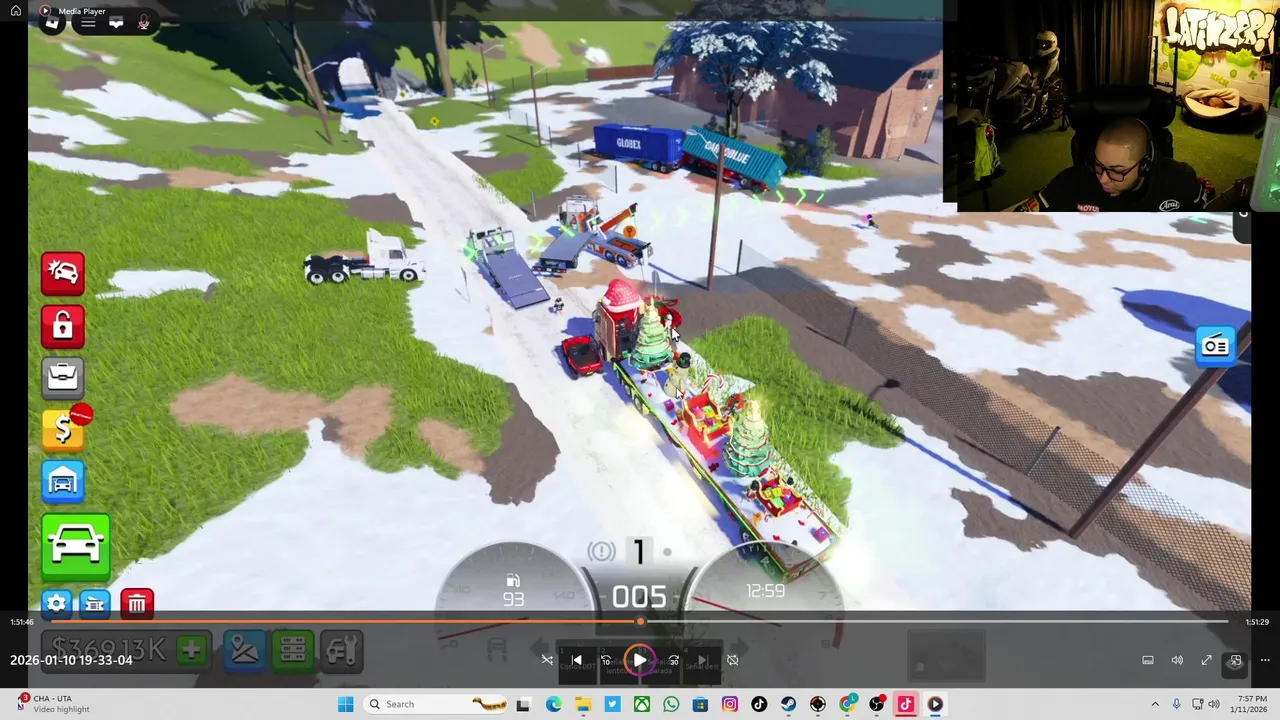Open the captions and subtitles menu
1280x720 pixels.
(1148, 660)
